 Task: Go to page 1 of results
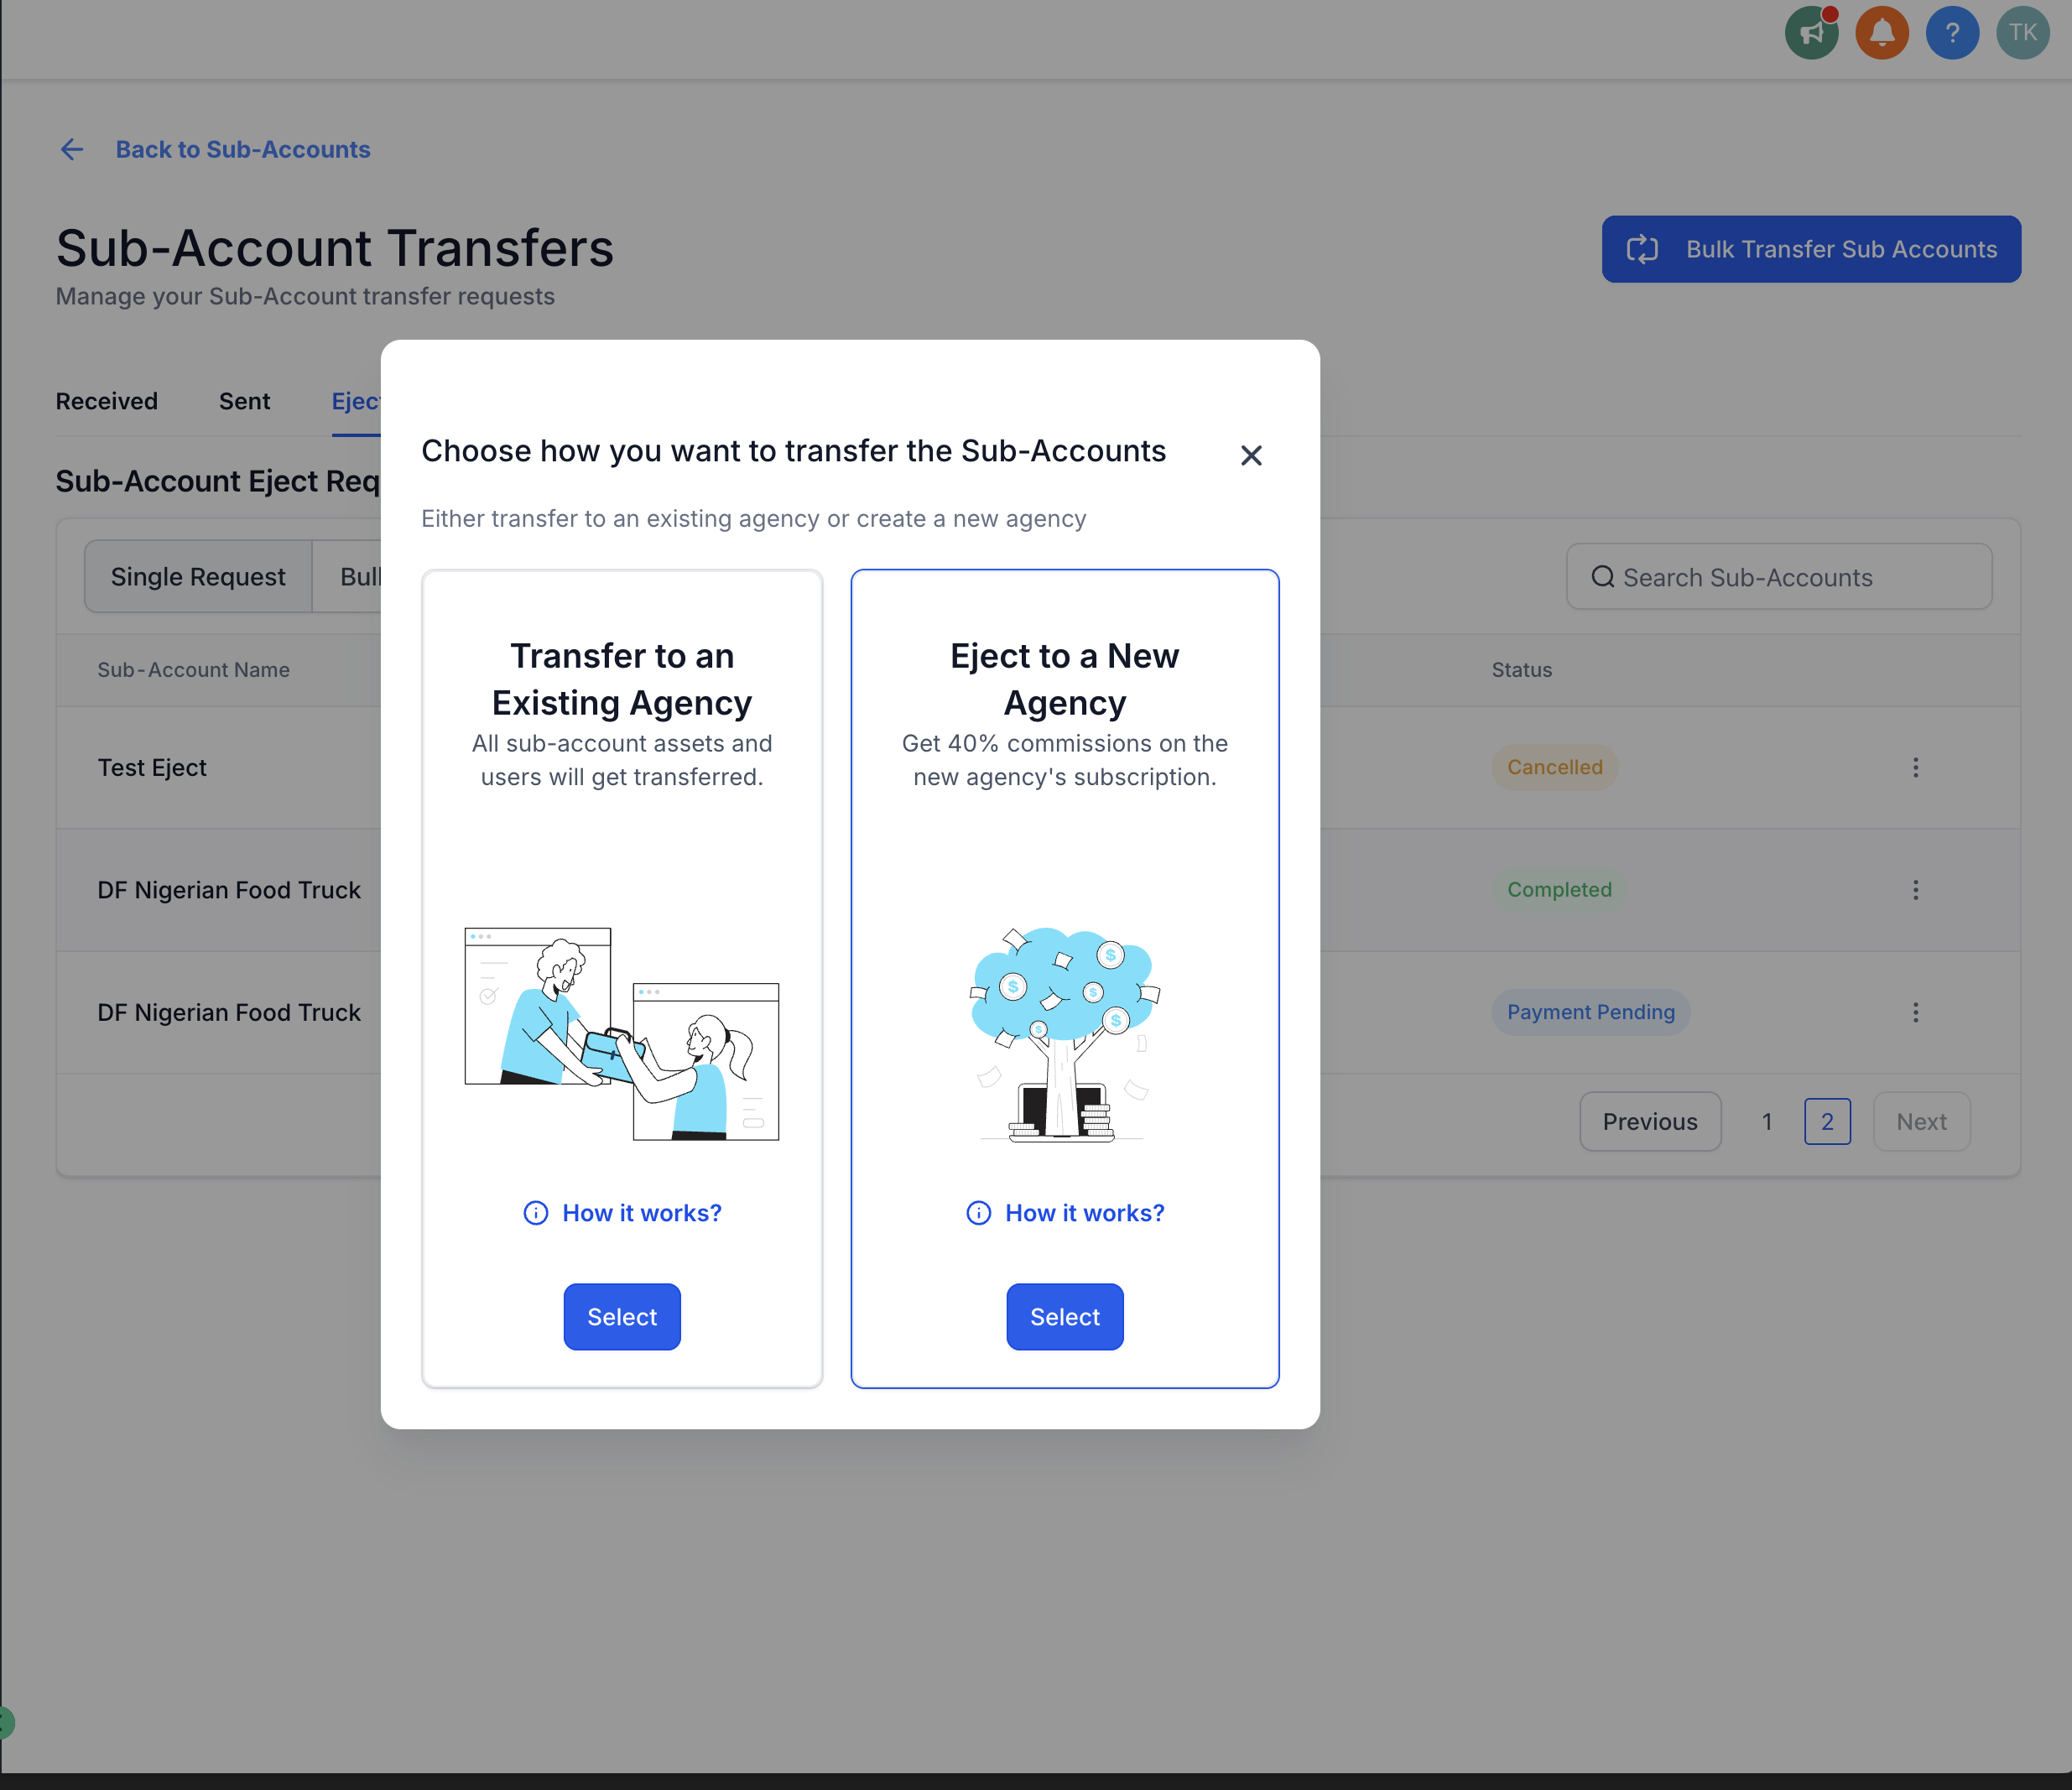pyautogui.click(x=1766, y=1122)
